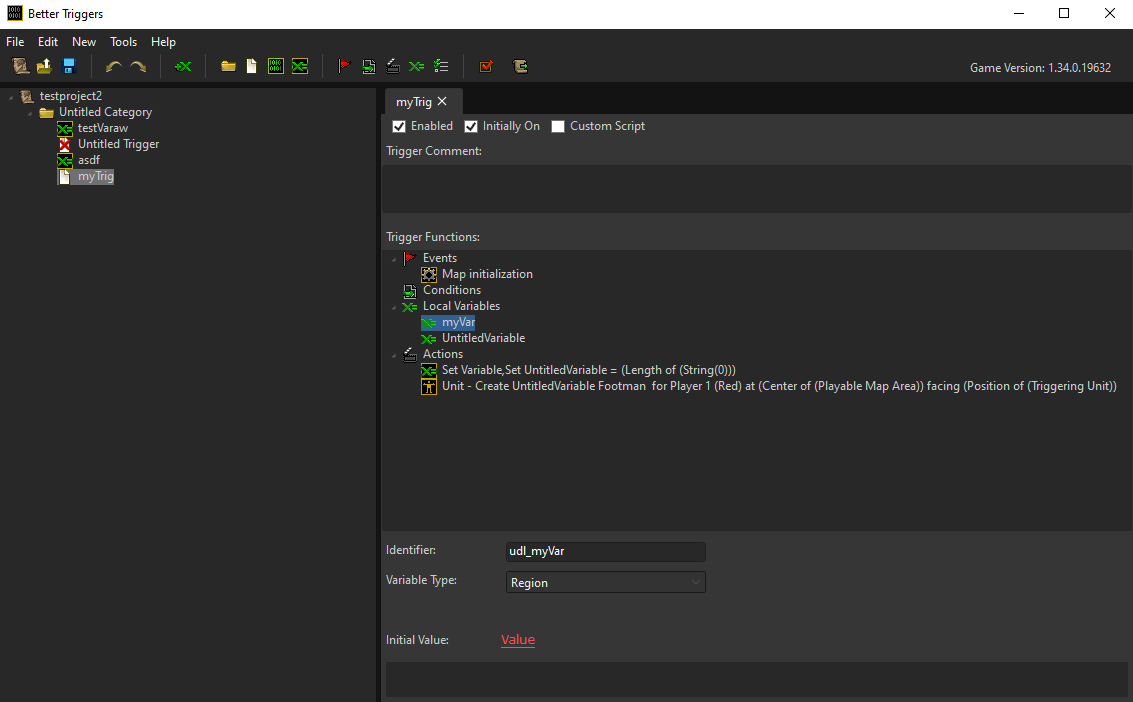Redo the last undone change
Viewport: 1133px width, 702px height.
click(138, 66)
